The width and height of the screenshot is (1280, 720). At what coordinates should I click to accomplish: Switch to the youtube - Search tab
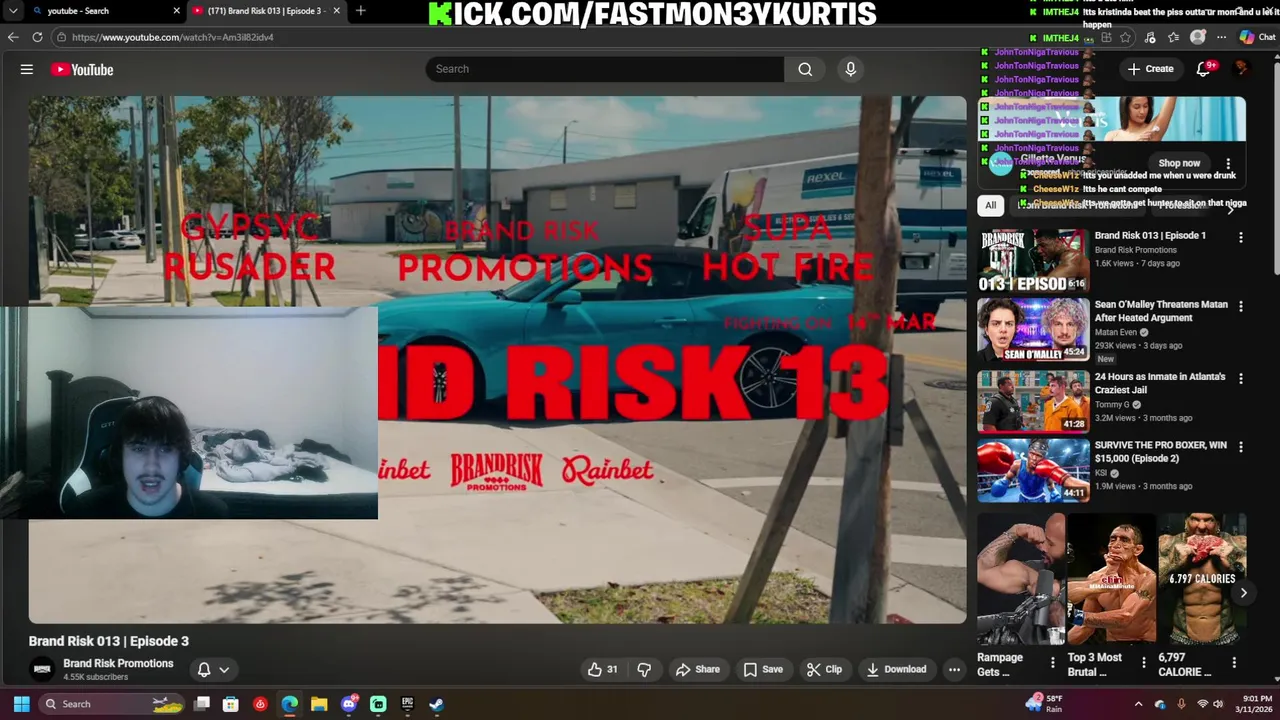[97, 11]
